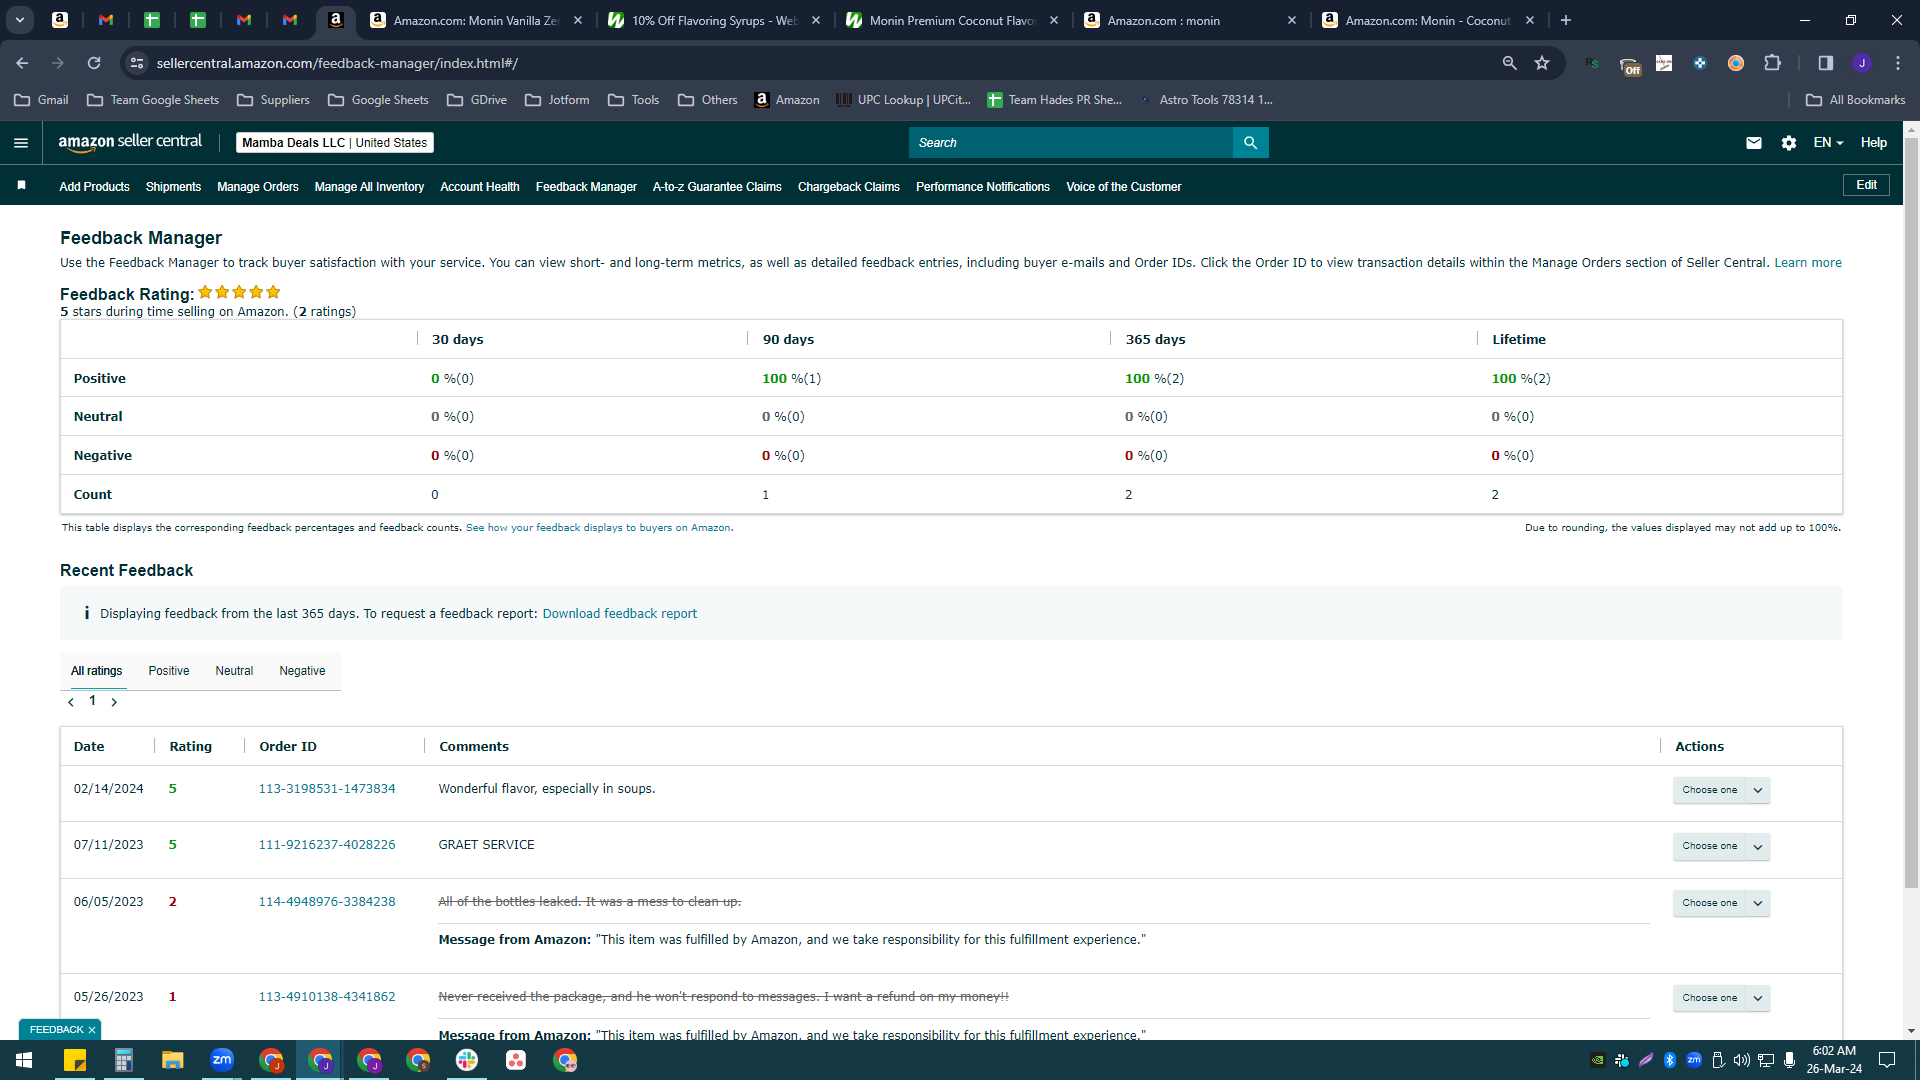The height and width of the screenshot is (1080, 1920).
Task: Open the settings gear icon
Action: pyautogui.click(x=1789, y=143)
